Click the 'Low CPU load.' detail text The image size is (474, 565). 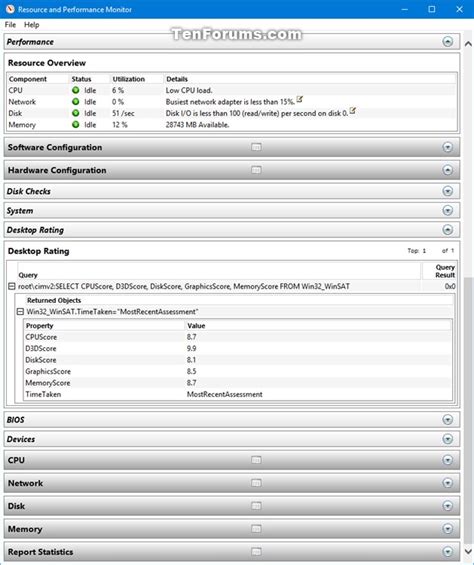coord(189,90)
